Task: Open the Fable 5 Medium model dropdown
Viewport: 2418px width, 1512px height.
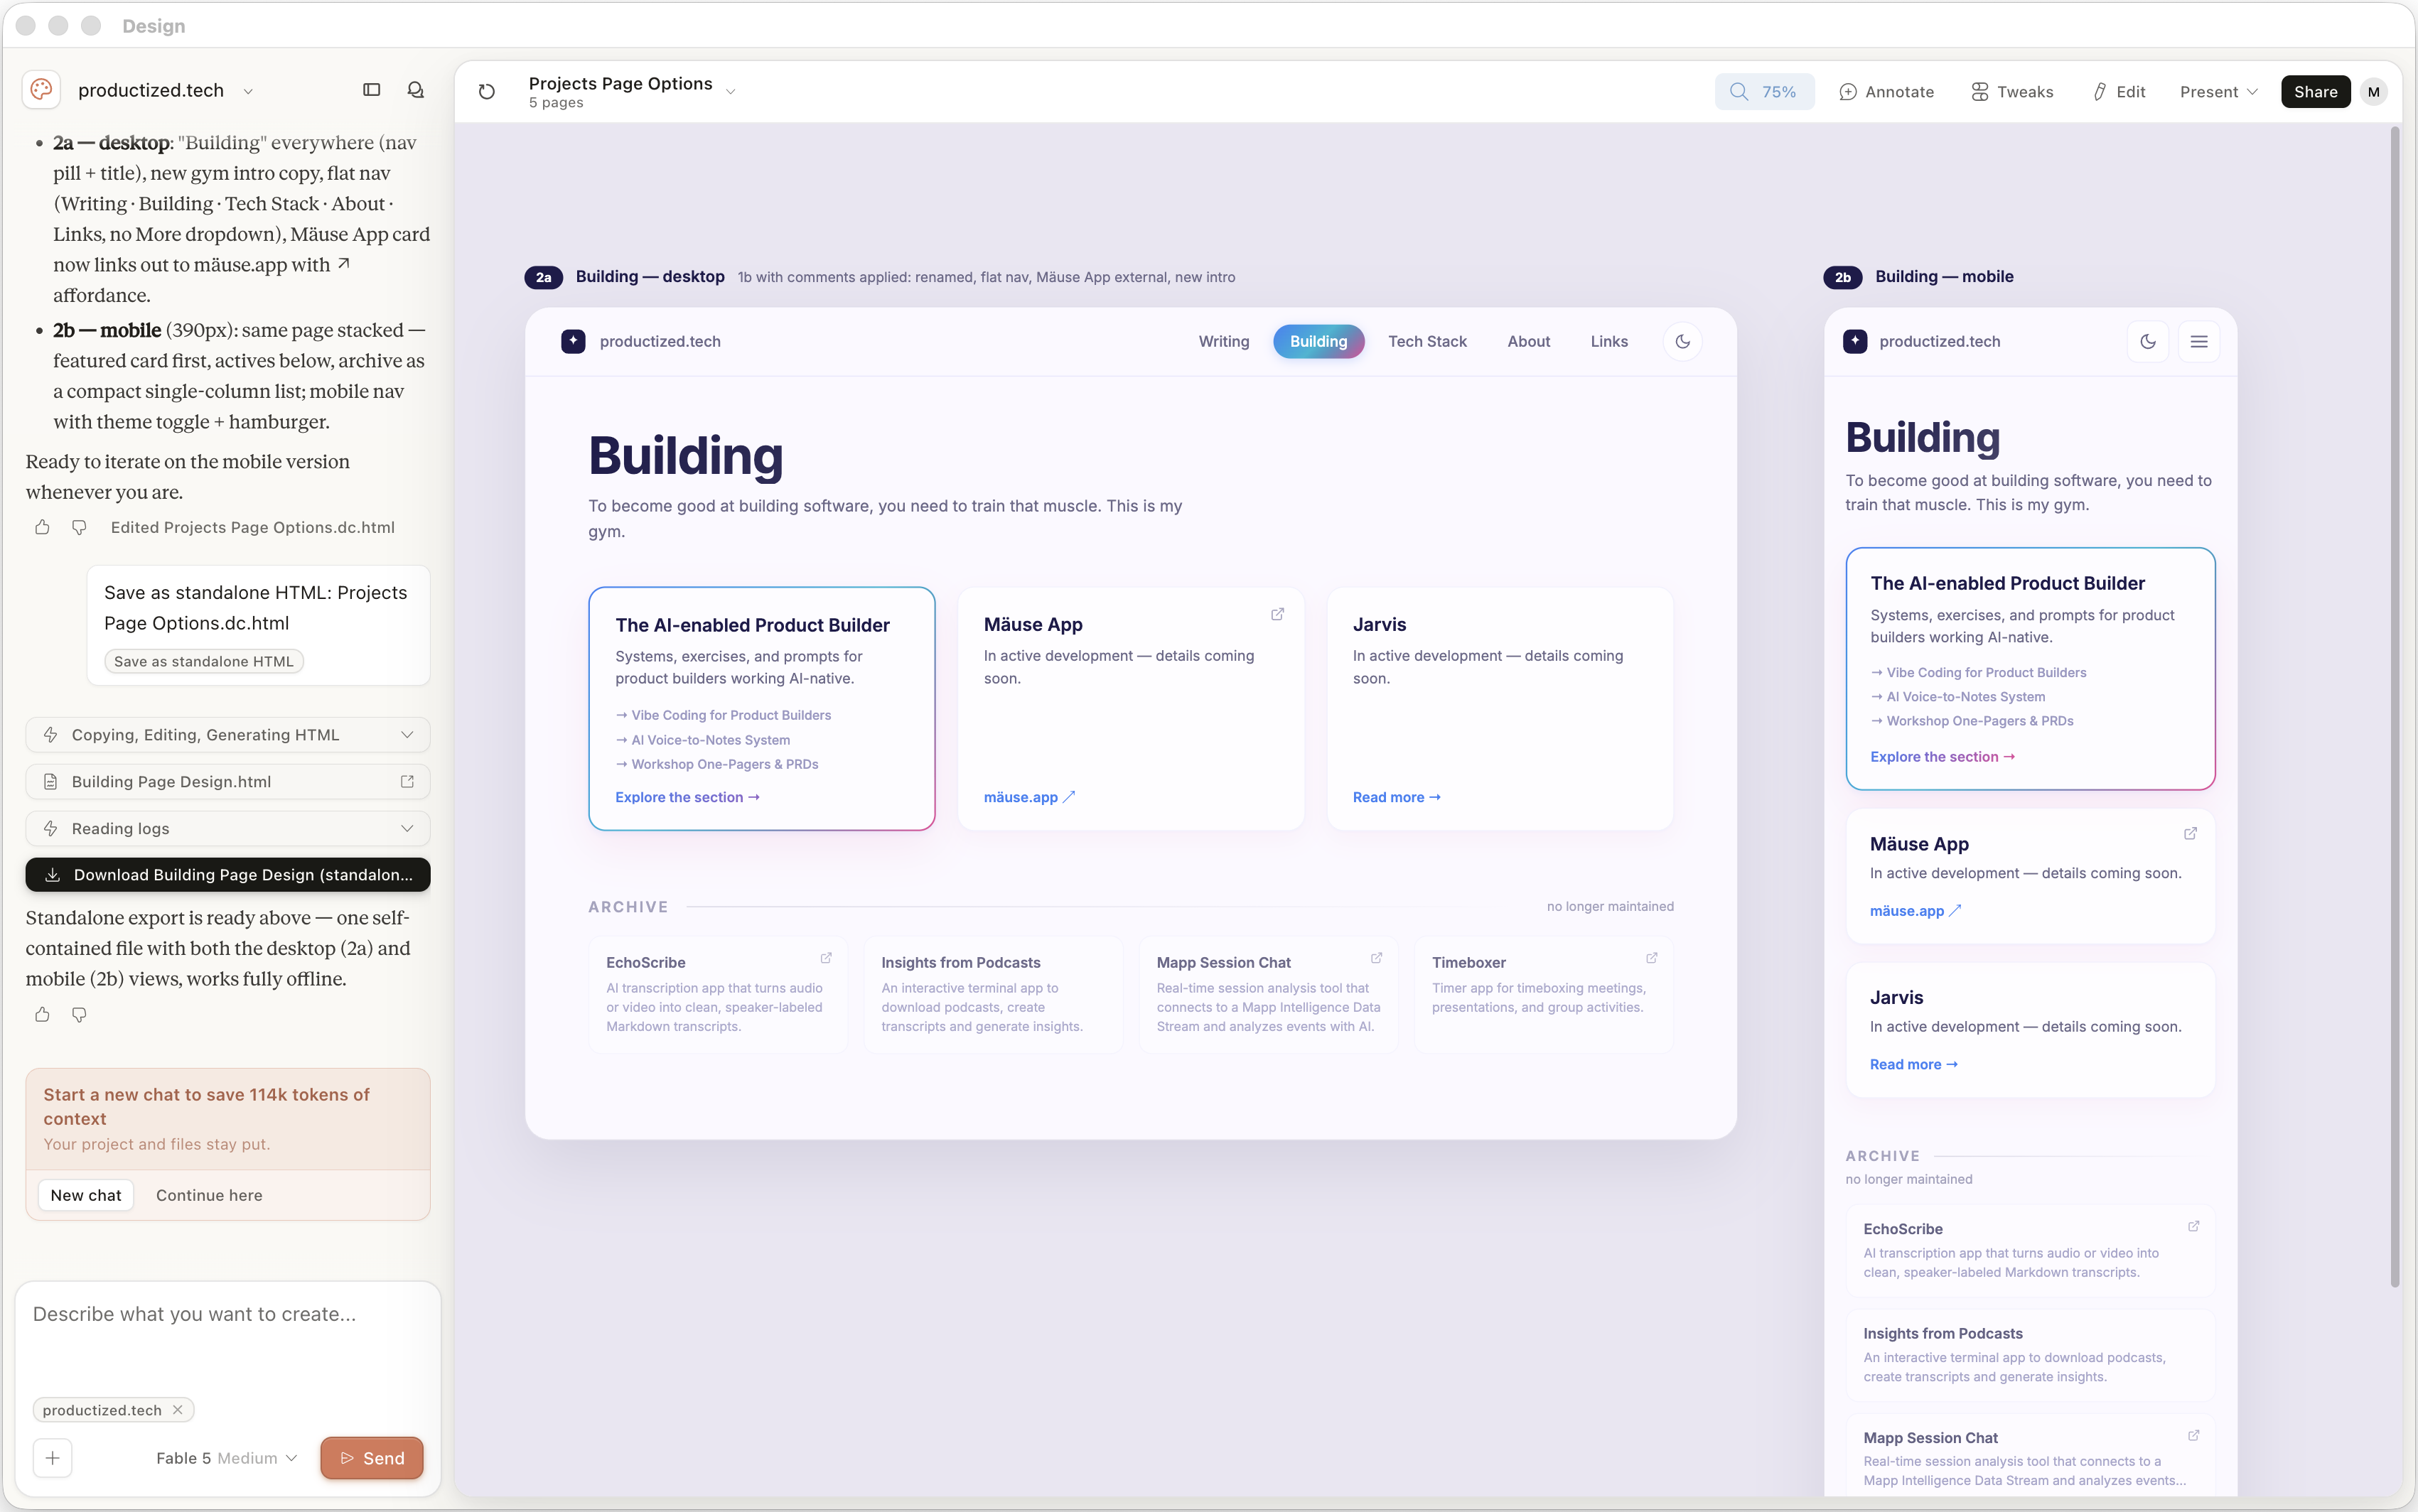Action: tap(227, 1458)
